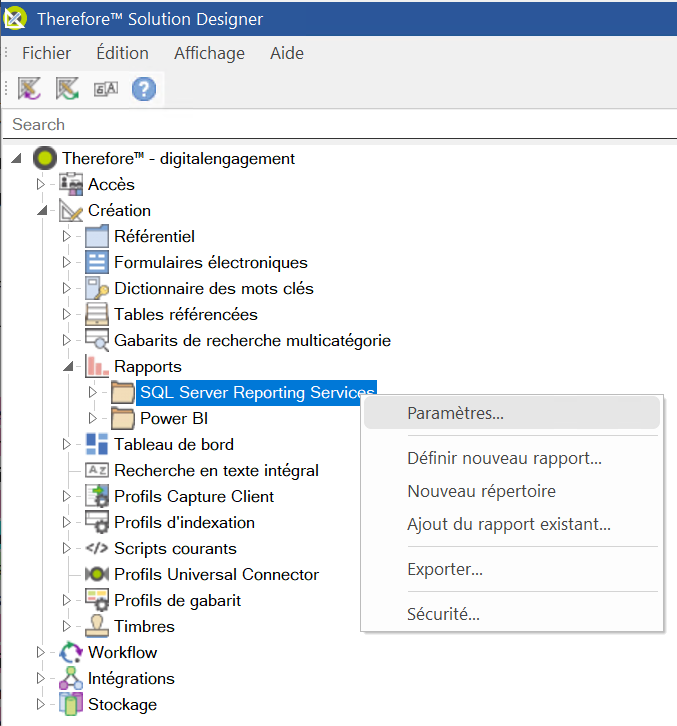Open the Aide menu
The image size is (677, 726).
tap(287, 53)
